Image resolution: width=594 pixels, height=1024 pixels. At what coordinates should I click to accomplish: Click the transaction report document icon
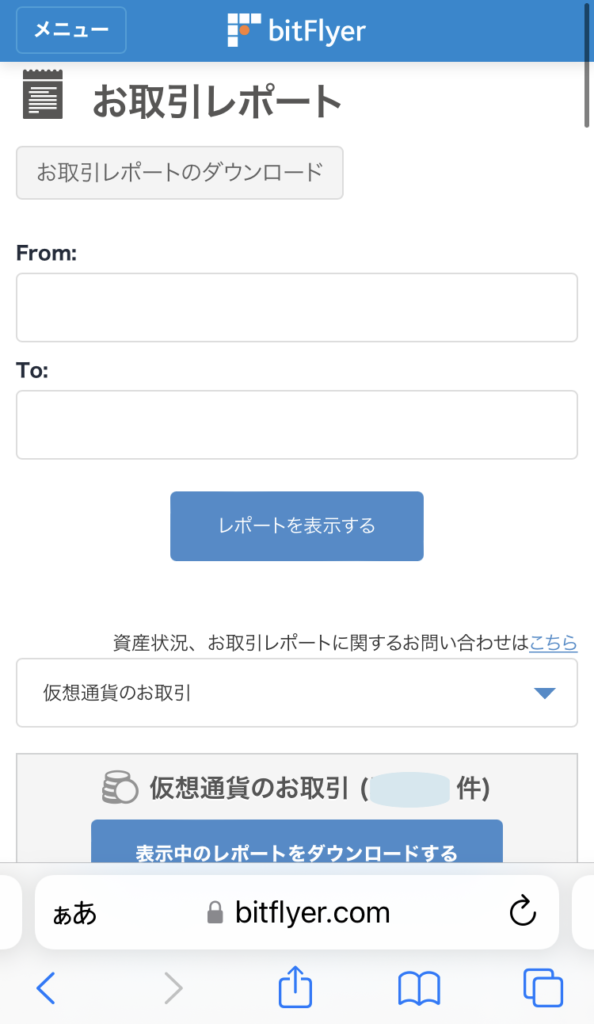pos(43,95)
